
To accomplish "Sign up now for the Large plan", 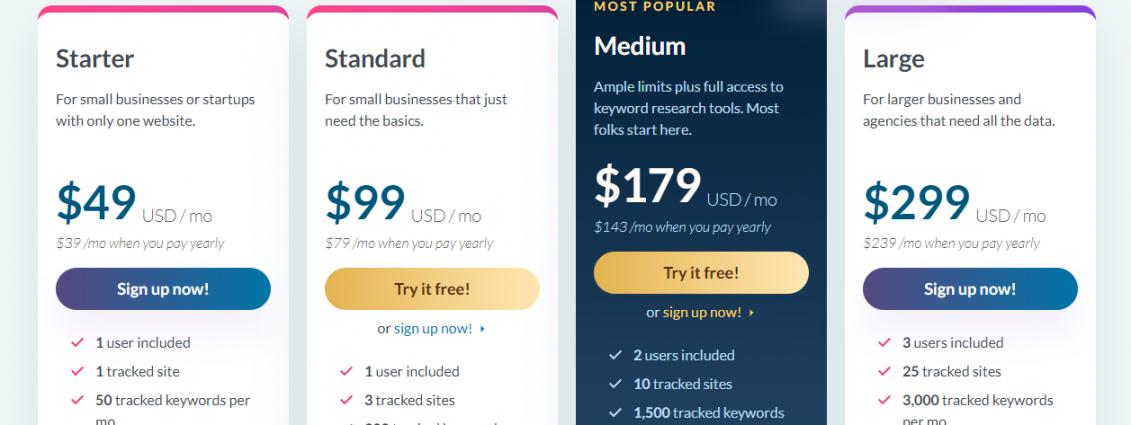I will tap(970, 289).
